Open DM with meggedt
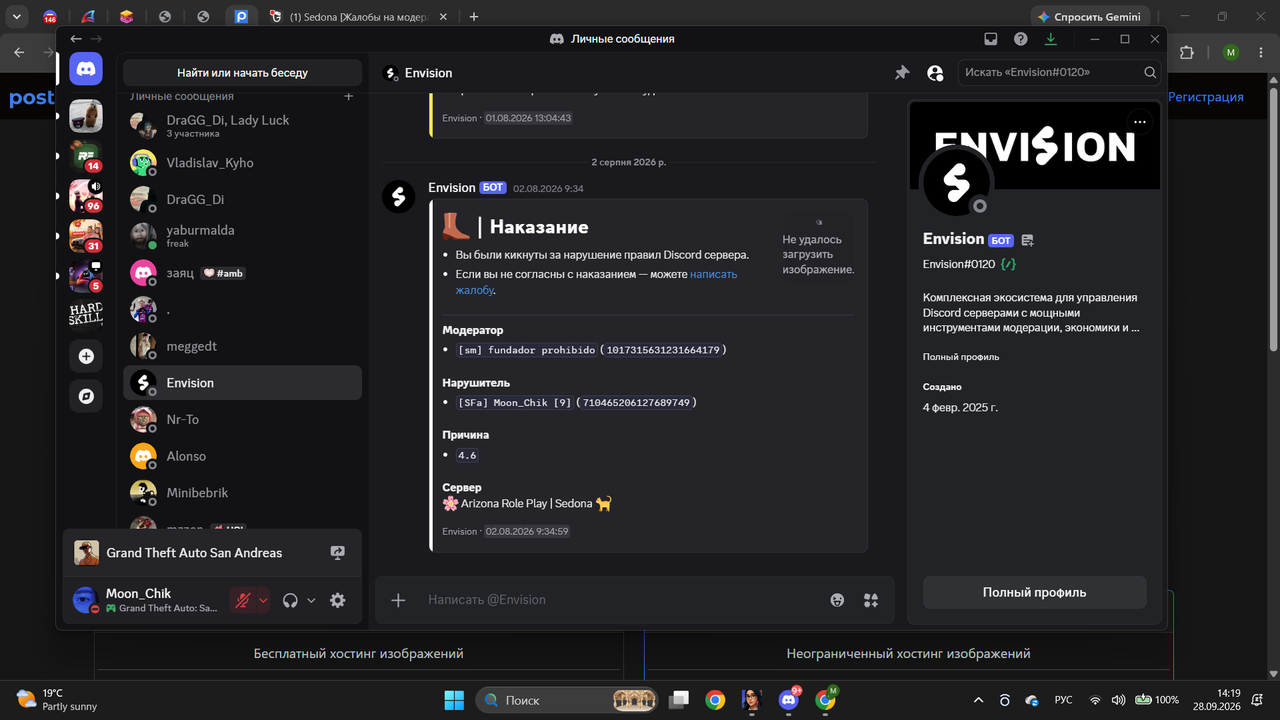 [x=242, y=346]
